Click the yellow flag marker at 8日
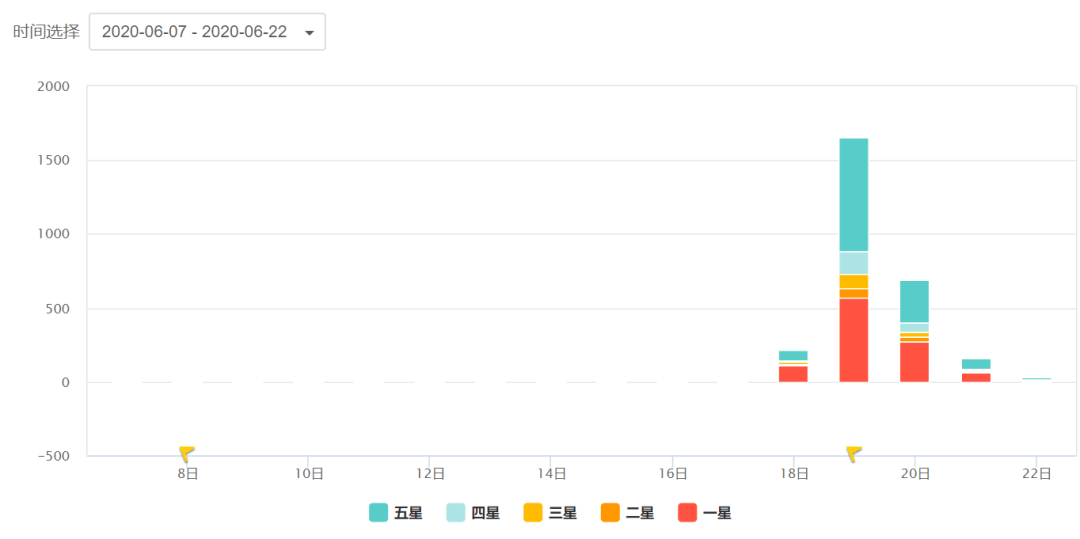This screenshot has height=539, width=1080. (x=186, y=453)
